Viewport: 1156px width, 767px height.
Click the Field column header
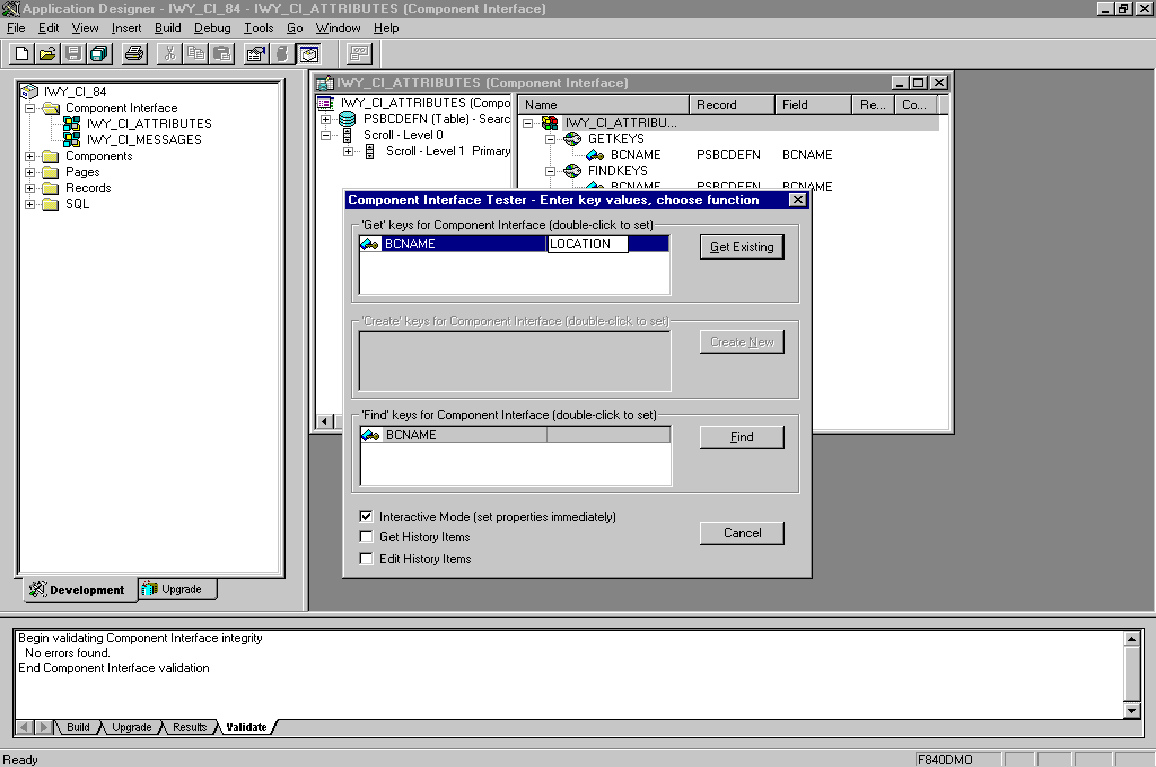tap(813, 105)
